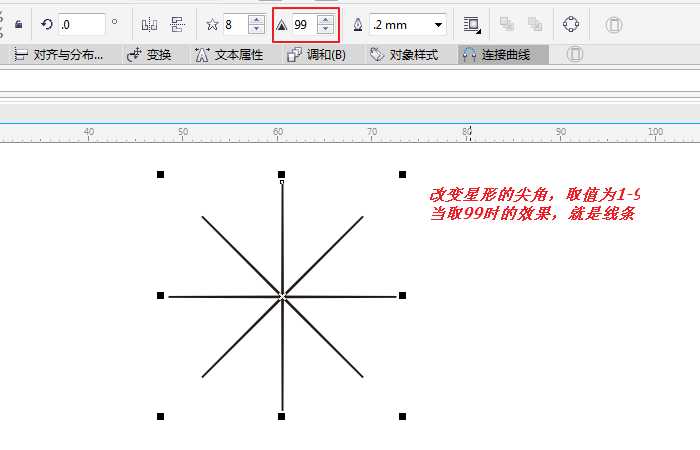Click the outline pen nib icon
The width and height of the screenshot is (700, 450).
click(358, 25)
